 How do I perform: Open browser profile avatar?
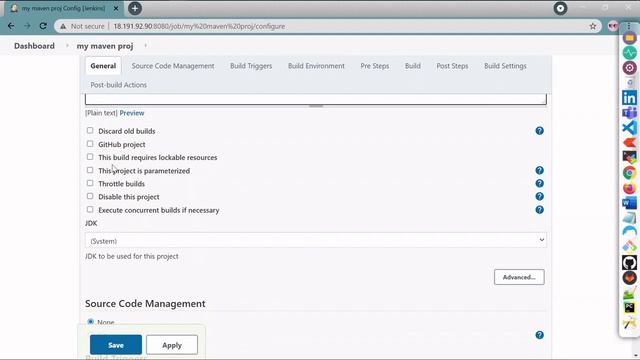coord(612,26)
